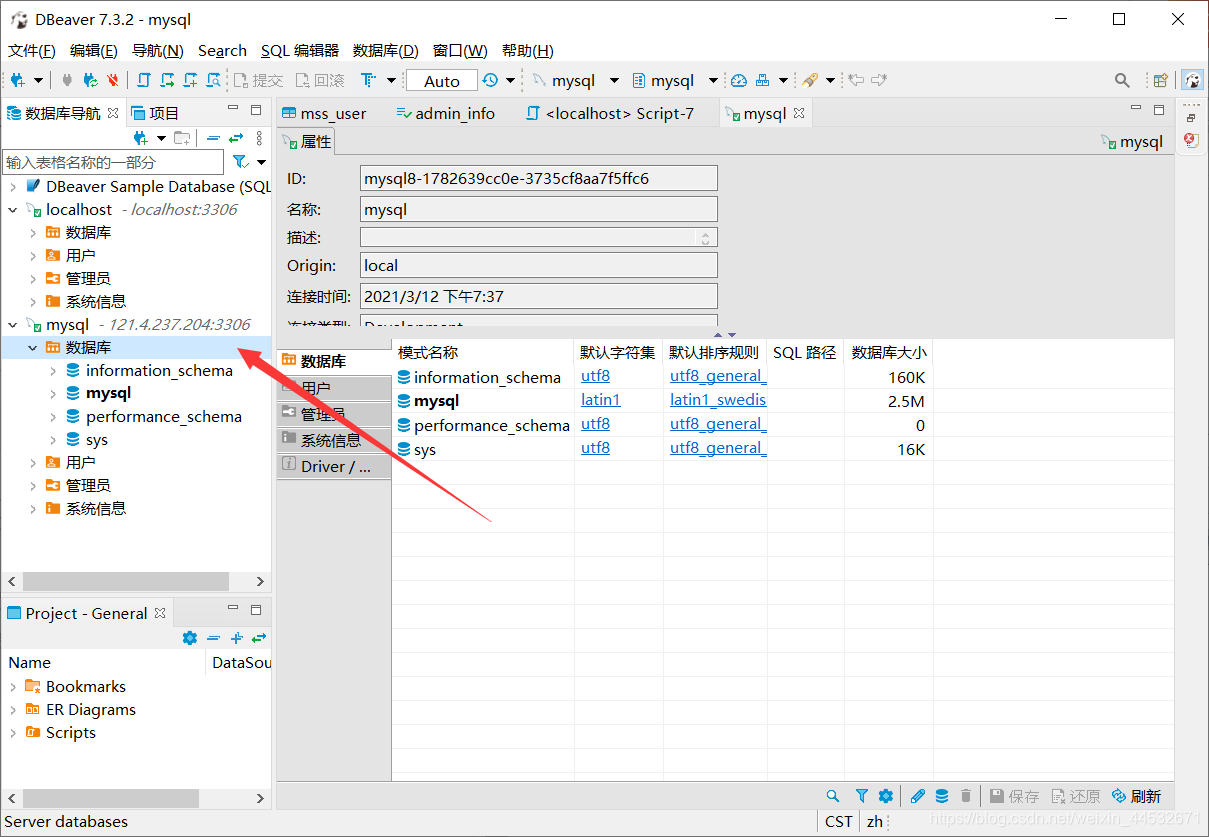Image resolution: width=1209 pixels, height=837 pixels.
Task: Expand information_schema tree node
Action: (x=52, y=371)
